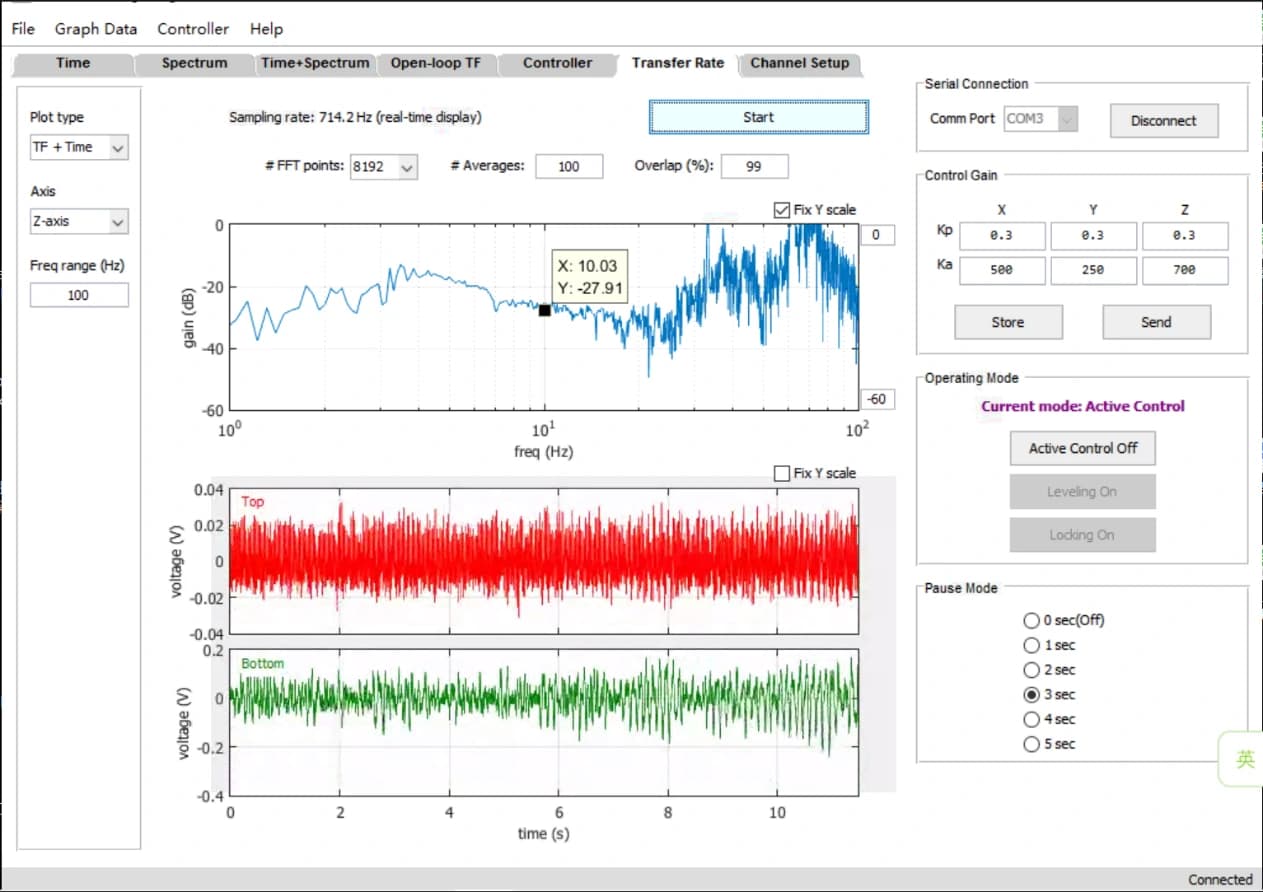Click the red Top legend label
This screenshot has width=1263, height=892.
253,502
